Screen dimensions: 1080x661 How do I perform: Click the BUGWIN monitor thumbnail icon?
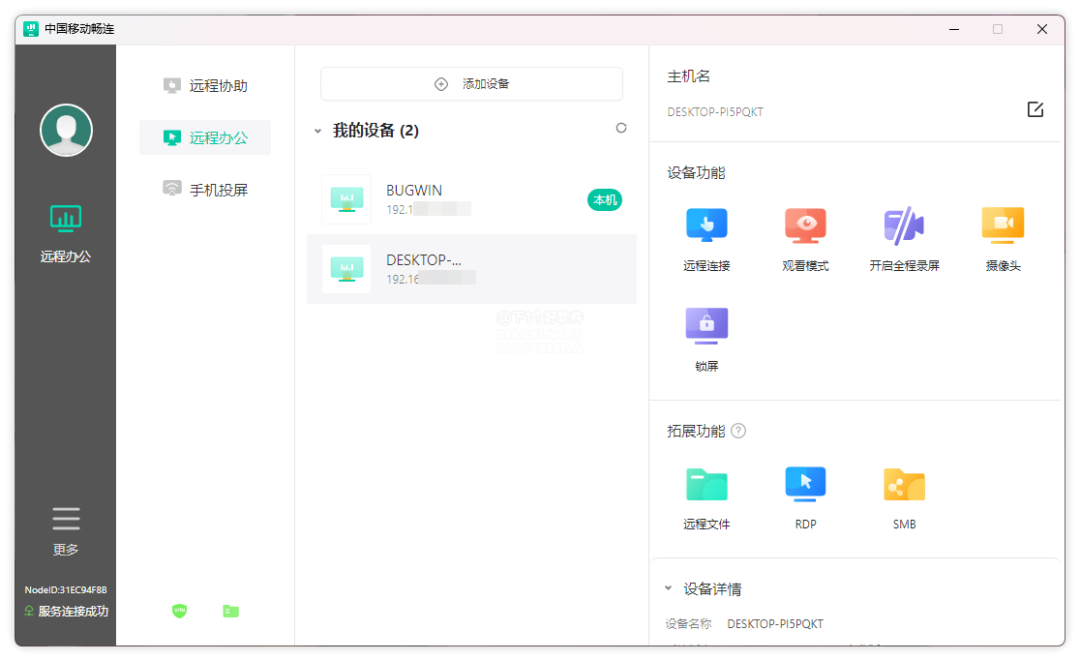pos(346,199)
